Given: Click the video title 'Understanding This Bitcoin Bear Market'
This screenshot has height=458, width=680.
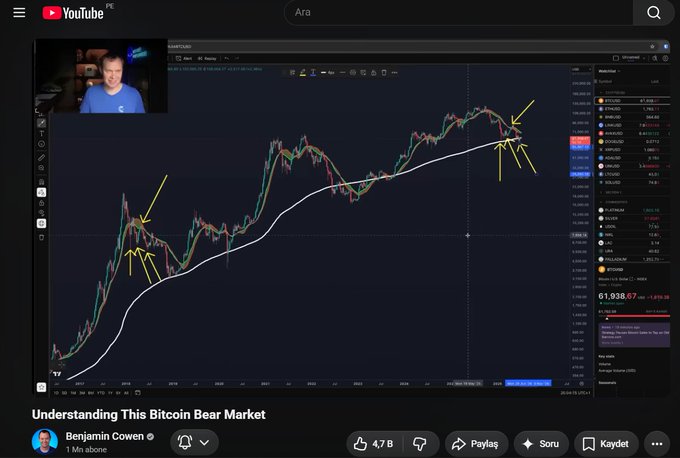Looking at the screenshot, I should pos(149,415).
